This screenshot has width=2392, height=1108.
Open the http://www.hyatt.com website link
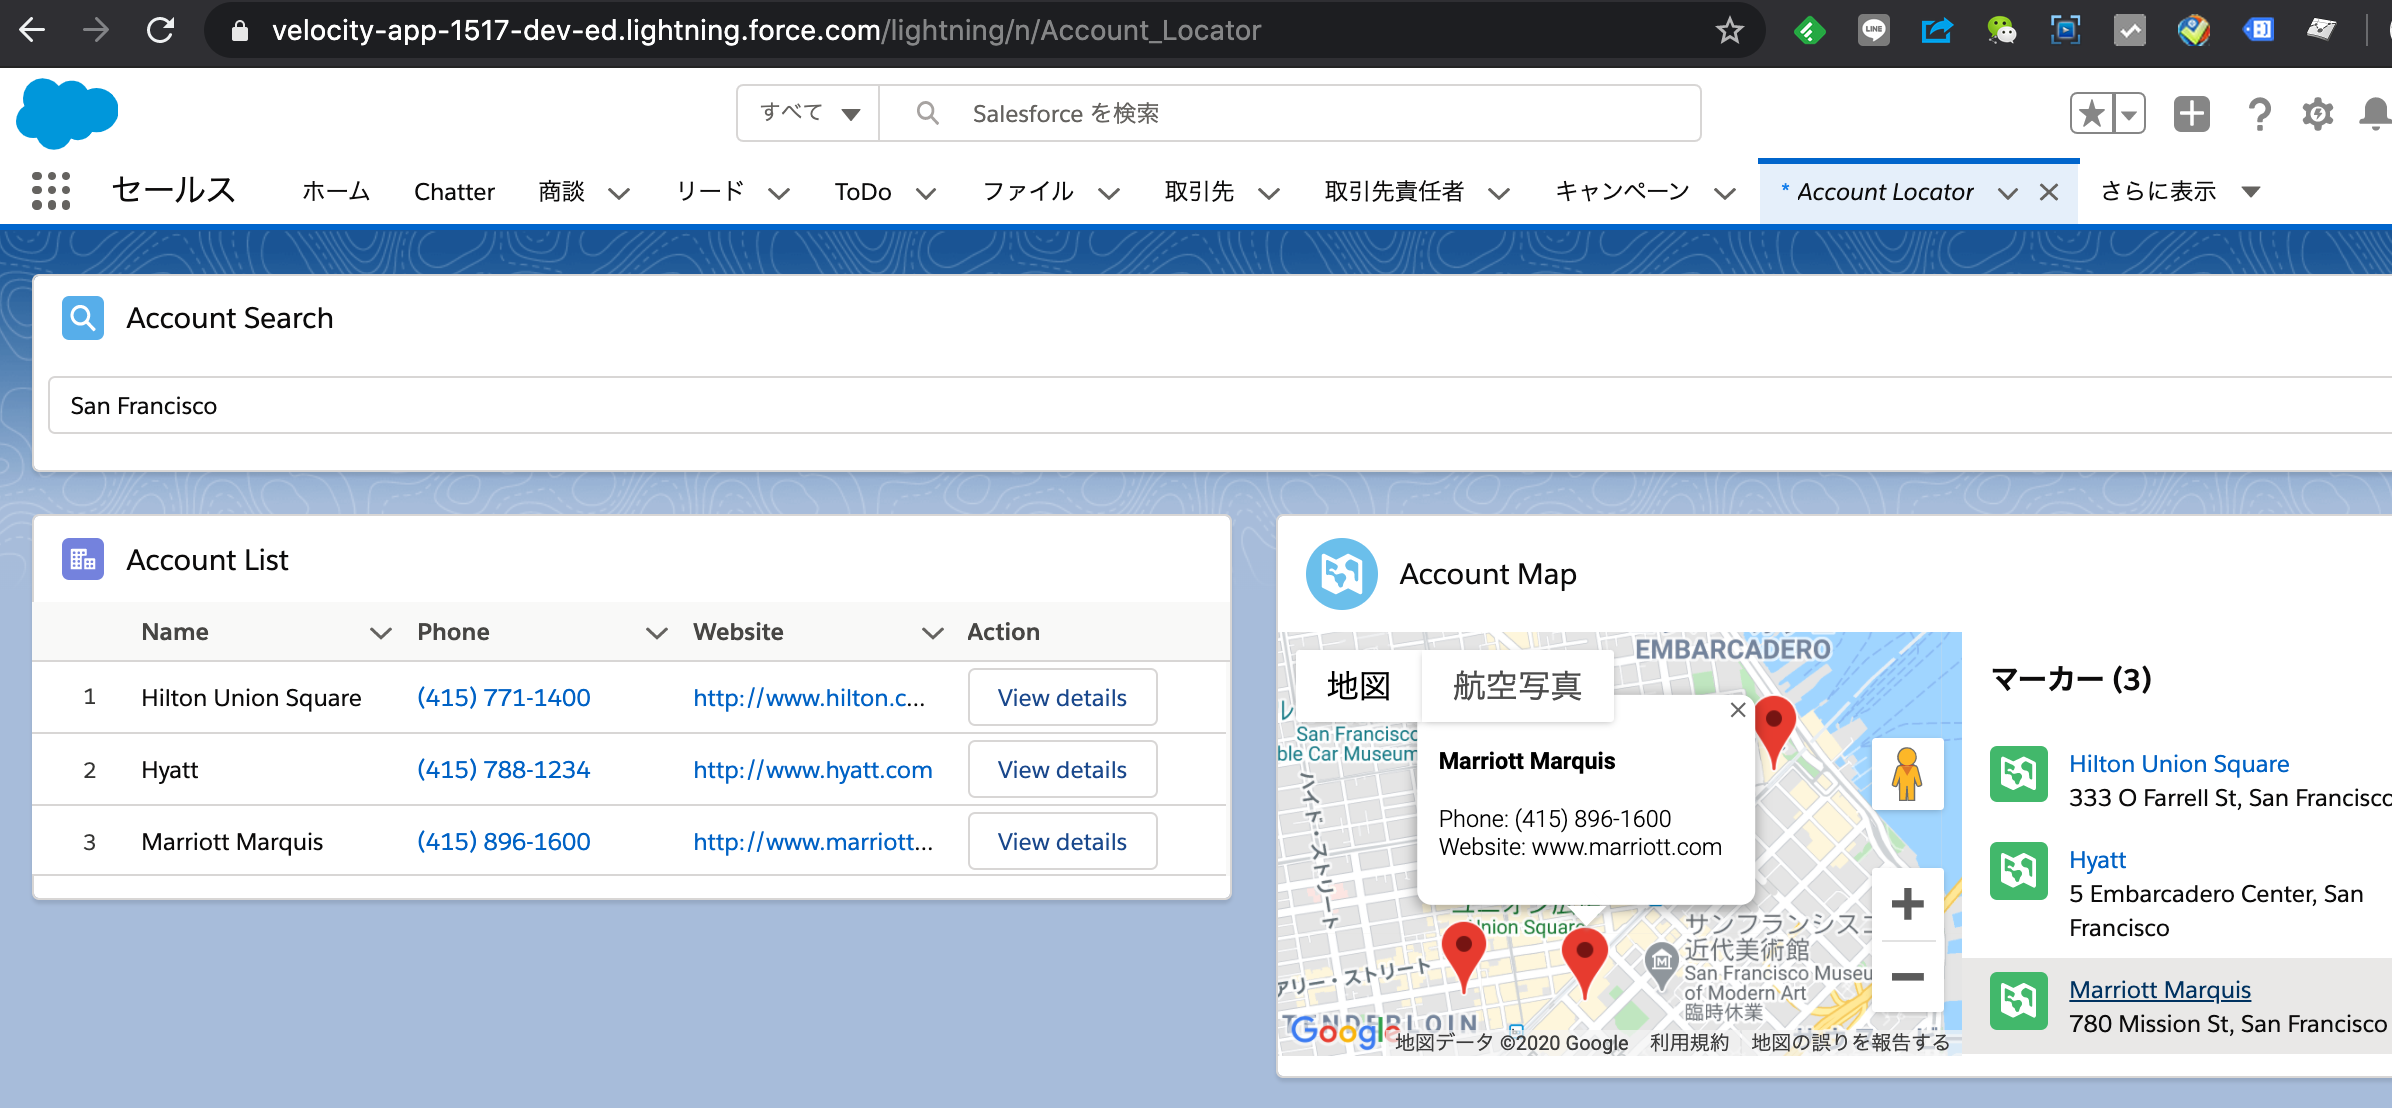[x=813, y=769]
